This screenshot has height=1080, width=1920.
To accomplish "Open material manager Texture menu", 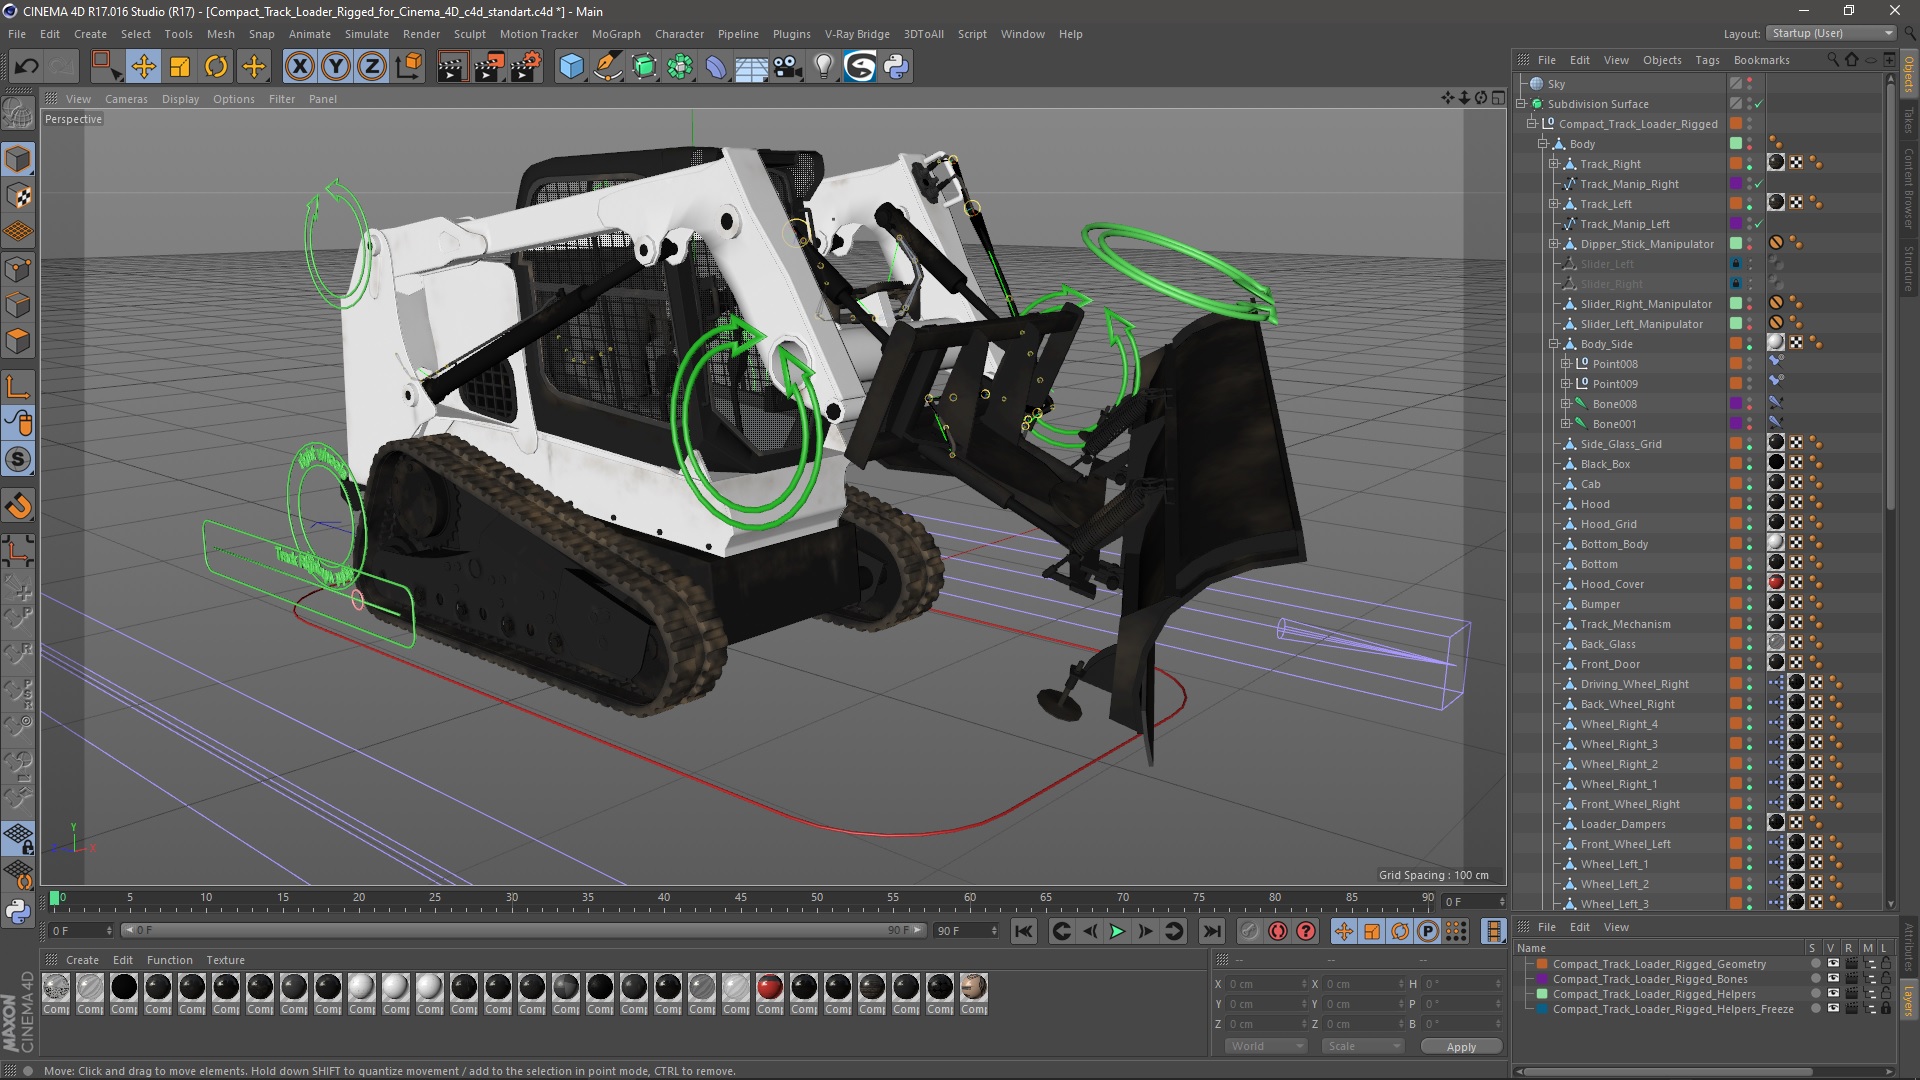I will tap(225, 960).
